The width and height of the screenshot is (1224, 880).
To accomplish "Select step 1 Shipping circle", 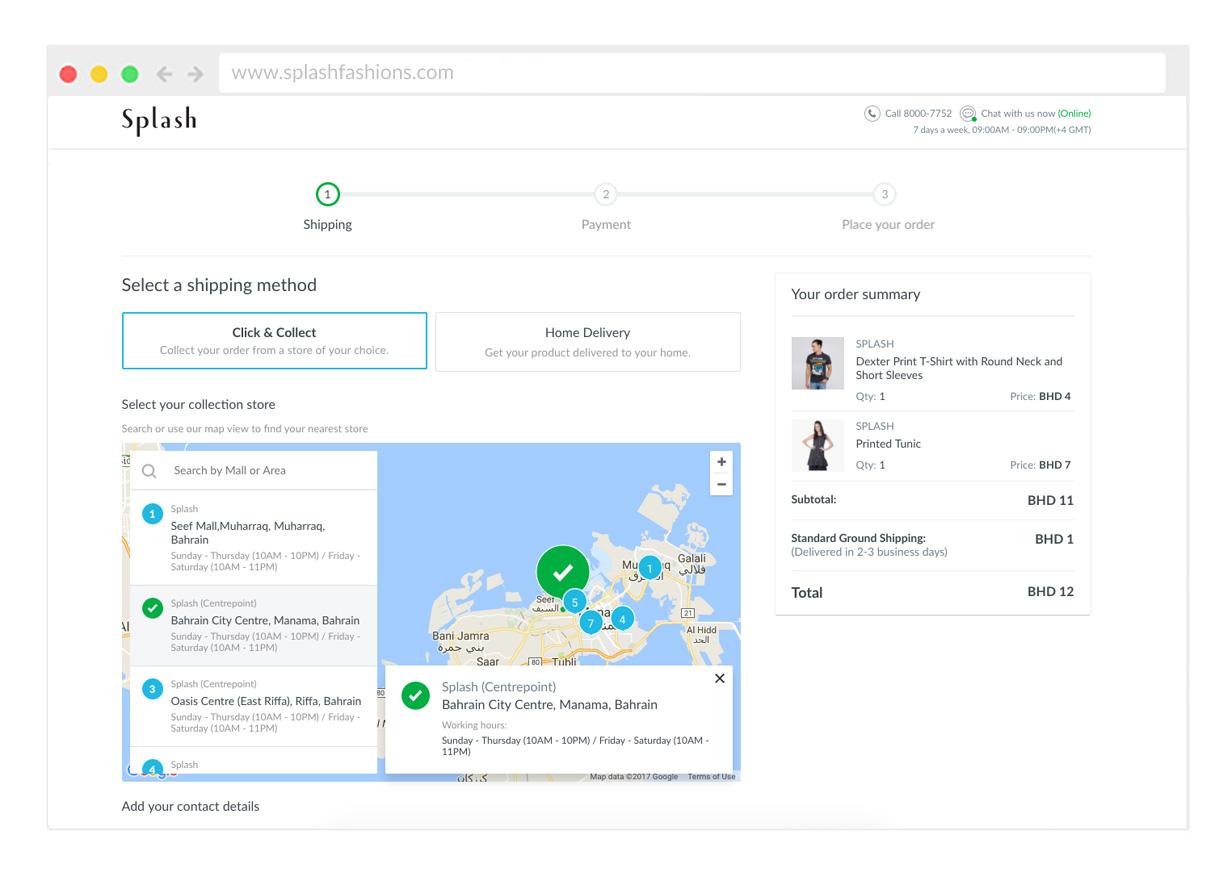I will click(x=327, y=194).
